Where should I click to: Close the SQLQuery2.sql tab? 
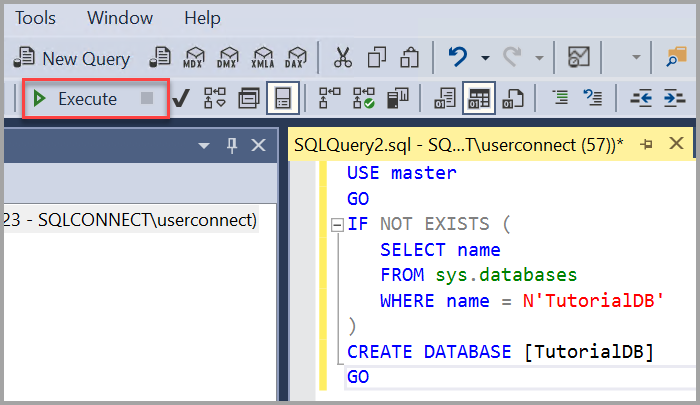pos(678,145)
